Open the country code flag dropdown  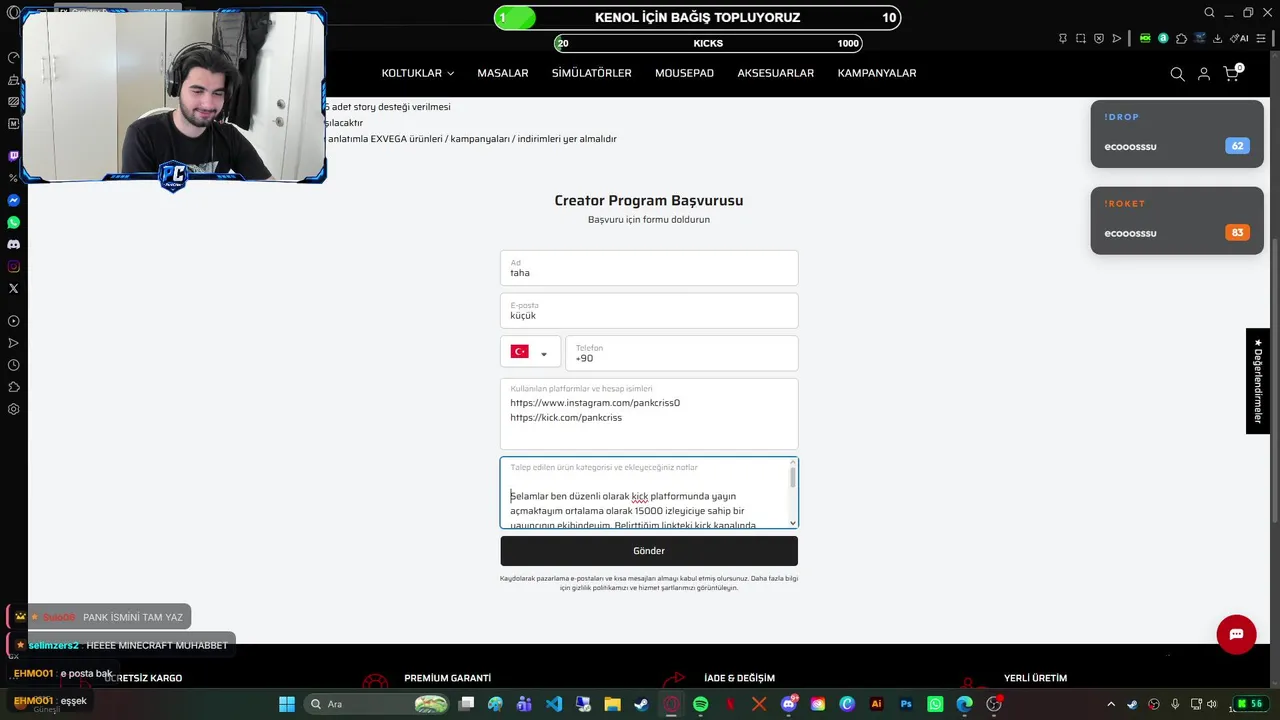[x=530, y=352]
